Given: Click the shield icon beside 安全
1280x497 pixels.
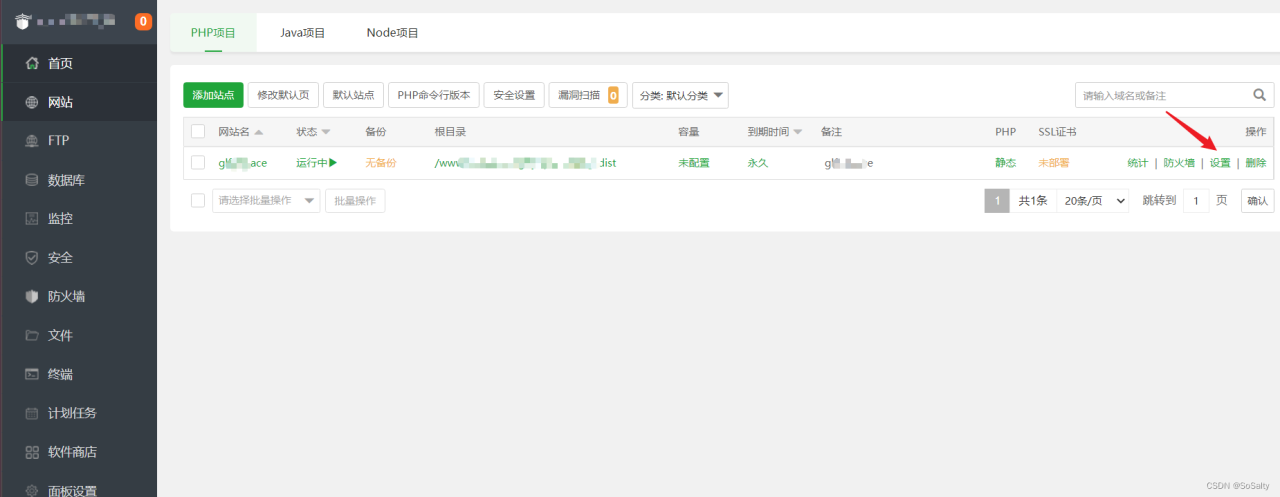Looking at the screenshot, I should point(31,257).
